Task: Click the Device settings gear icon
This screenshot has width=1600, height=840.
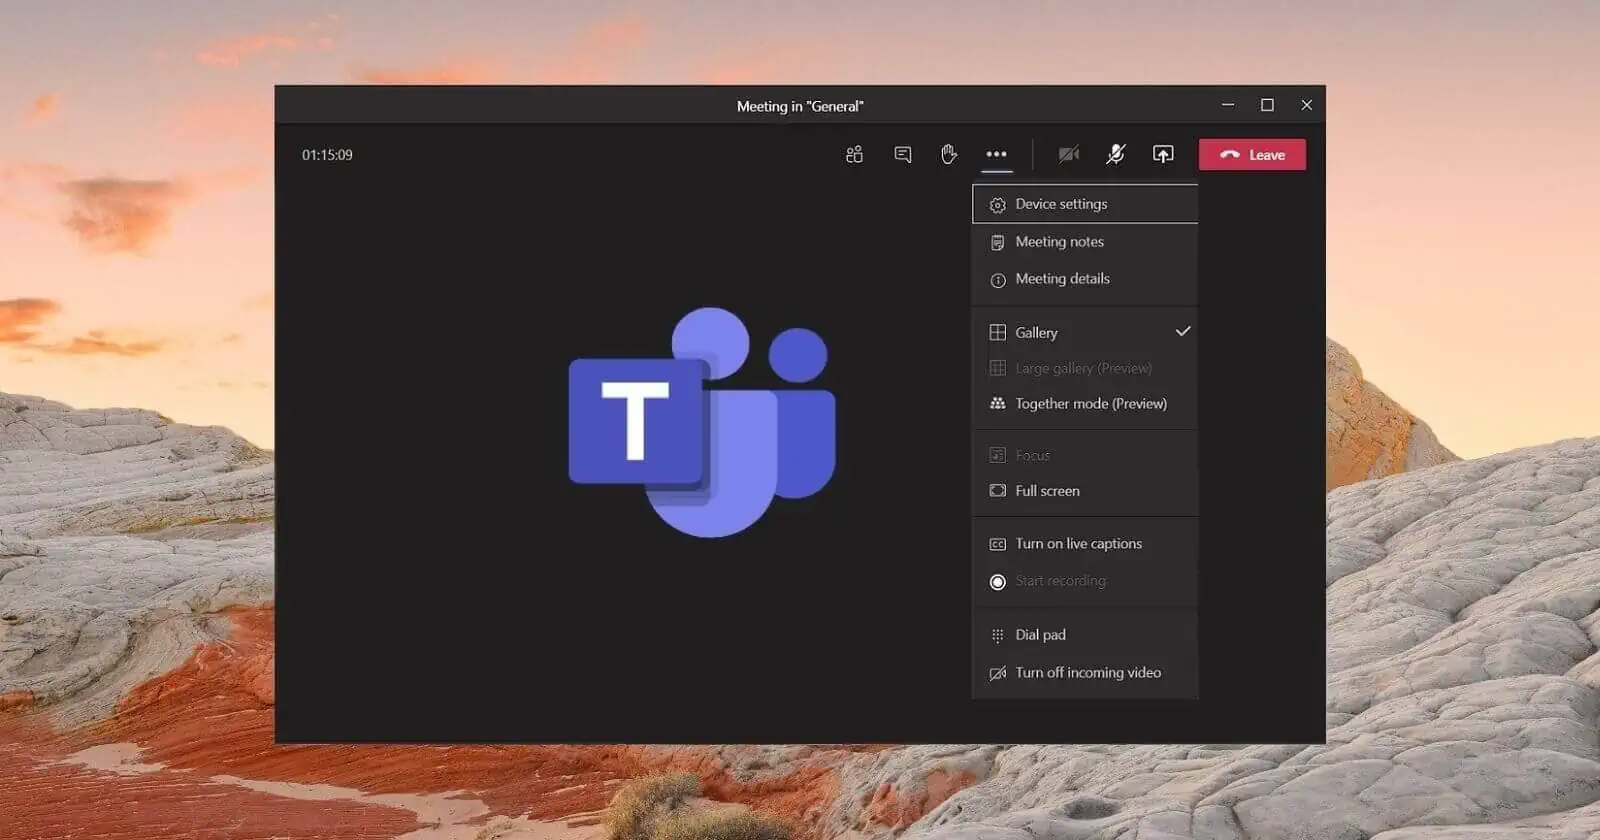Action: [997, 205]
